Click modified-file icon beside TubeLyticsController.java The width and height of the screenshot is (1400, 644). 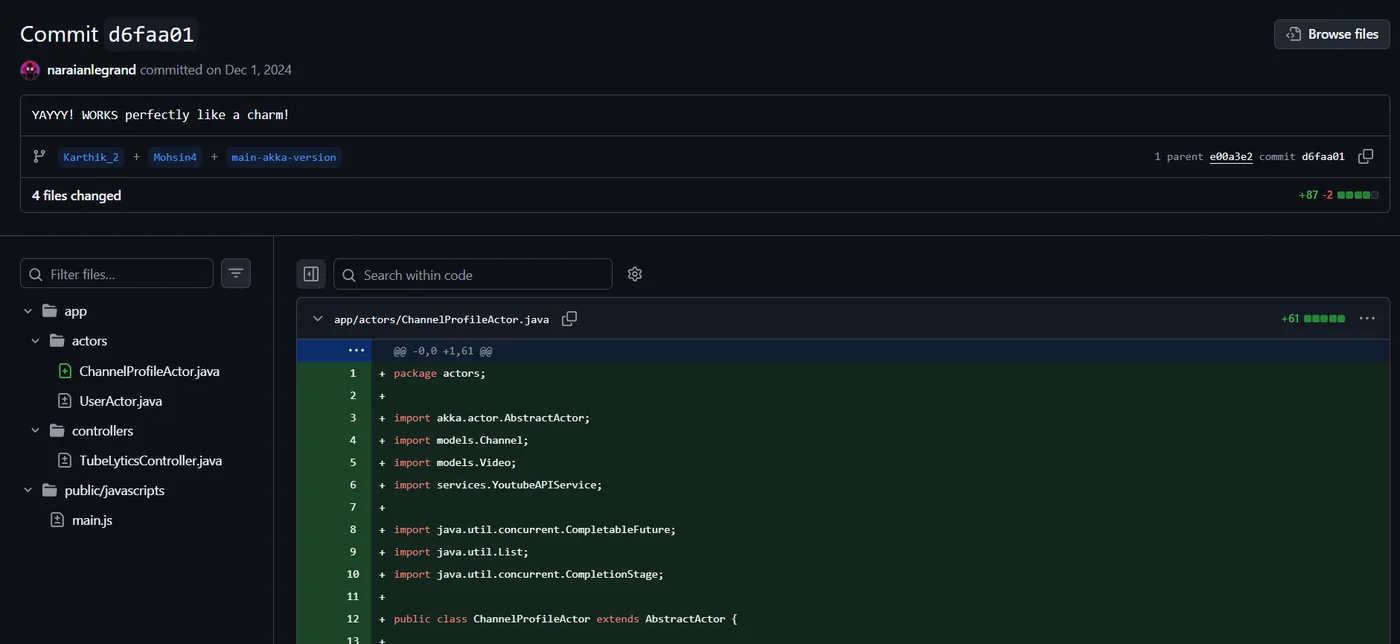[x=66, y=461]
